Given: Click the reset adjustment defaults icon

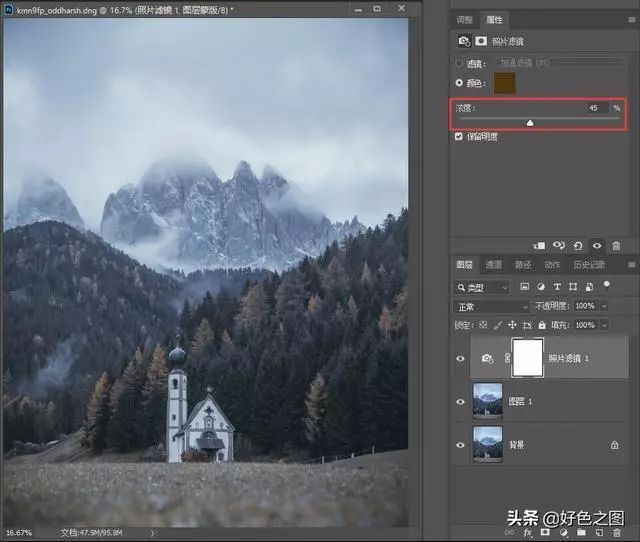Looking at the screenshot, I should pyautogui.click(x=578, y=245).
